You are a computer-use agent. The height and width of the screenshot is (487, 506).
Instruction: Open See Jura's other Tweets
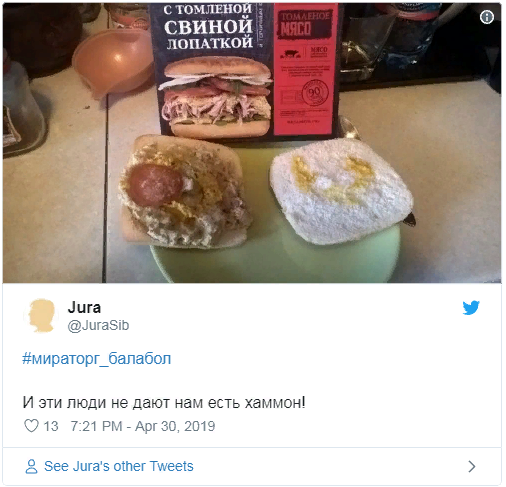tap(119, 466)
